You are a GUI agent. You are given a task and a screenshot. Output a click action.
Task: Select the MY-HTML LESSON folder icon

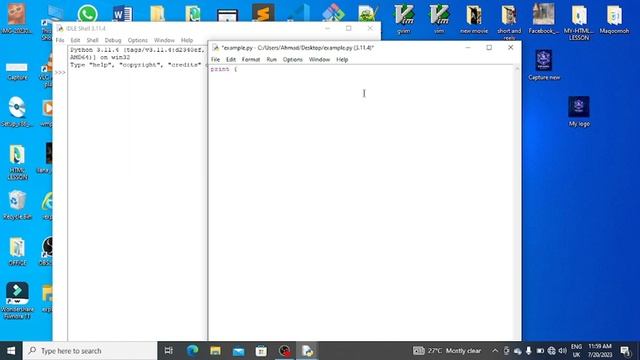[x=579, y=21]
